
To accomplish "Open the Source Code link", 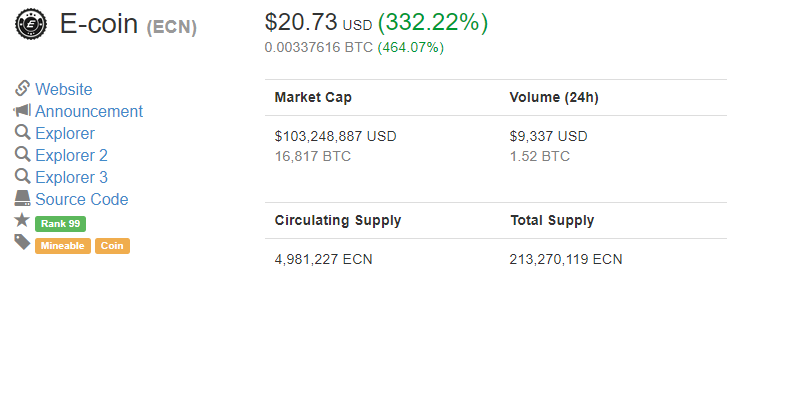I will click(82, 199).
